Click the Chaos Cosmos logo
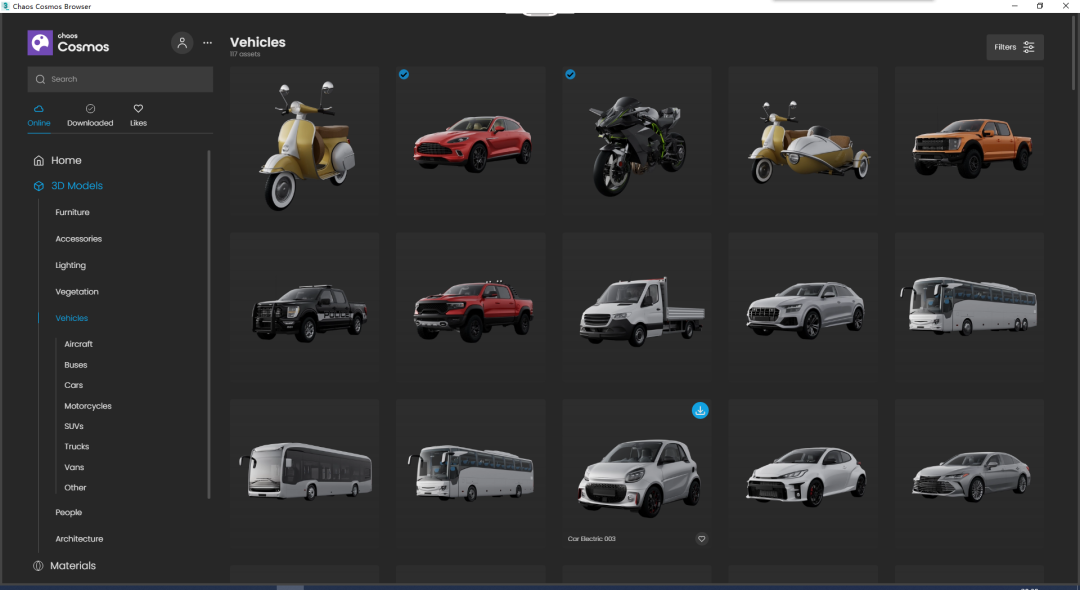Screen dimensions: 1080x590 coord(40,43)
